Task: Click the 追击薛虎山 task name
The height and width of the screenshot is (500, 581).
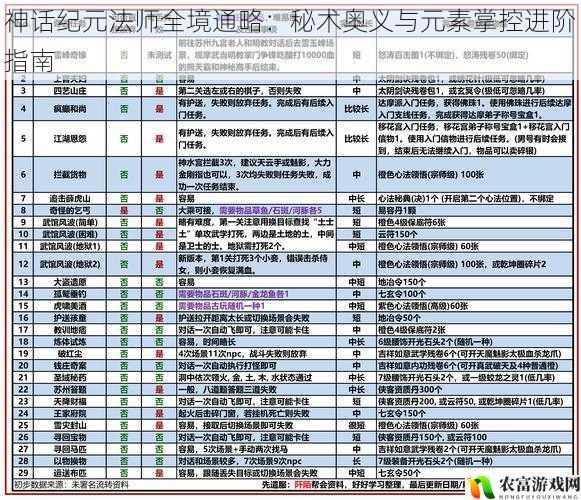Action: (70, 199)
